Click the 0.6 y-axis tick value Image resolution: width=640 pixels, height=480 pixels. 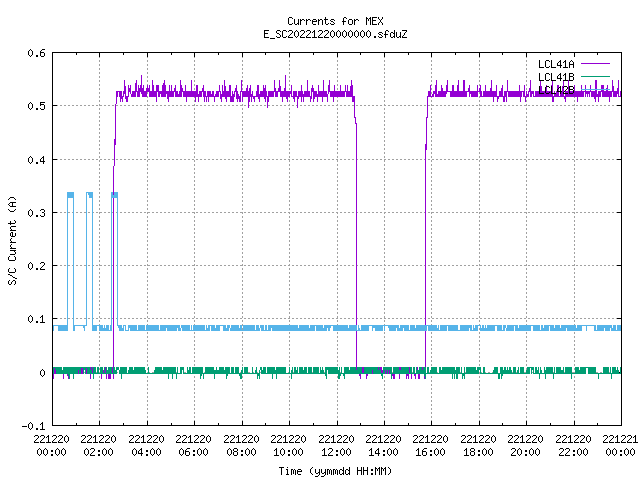tap(36, 53)
